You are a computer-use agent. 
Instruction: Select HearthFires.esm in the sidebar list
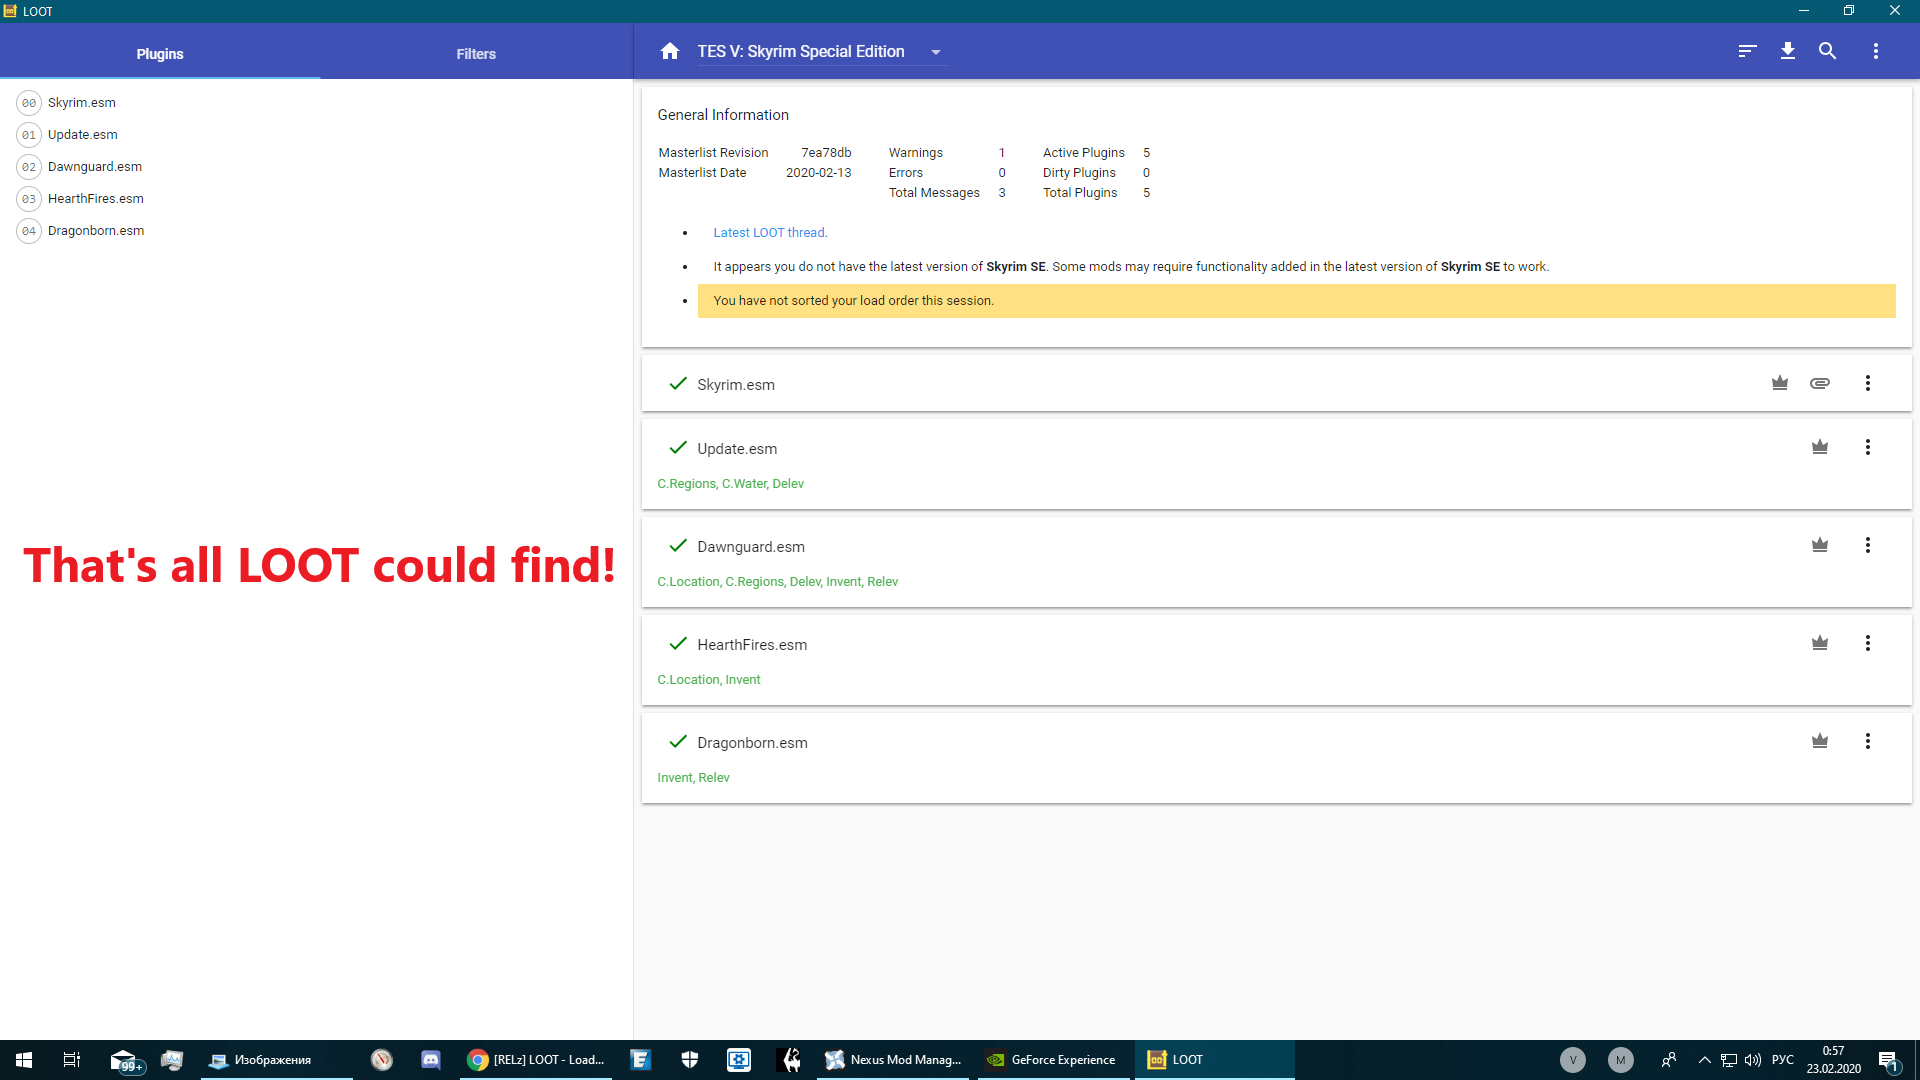pos(96,199)
